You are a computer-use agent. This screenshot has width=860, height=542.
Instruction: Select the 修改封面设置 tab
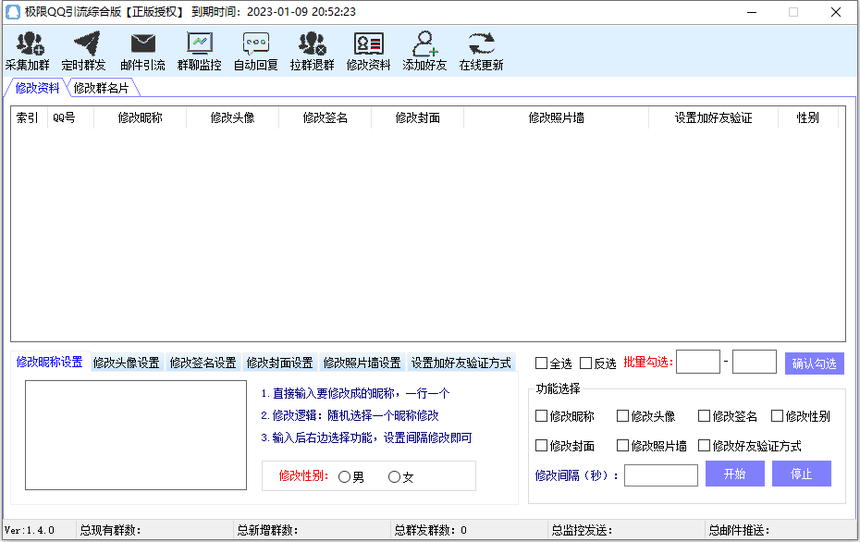point(280,363)
